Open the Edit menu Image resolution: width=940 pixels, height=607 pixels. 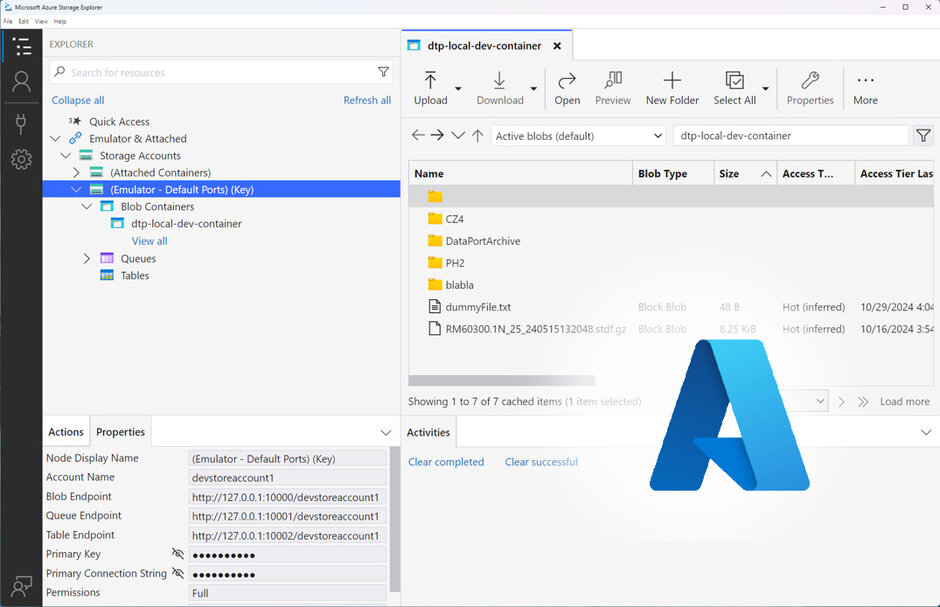pyautogui.click(x=22, y=20)
